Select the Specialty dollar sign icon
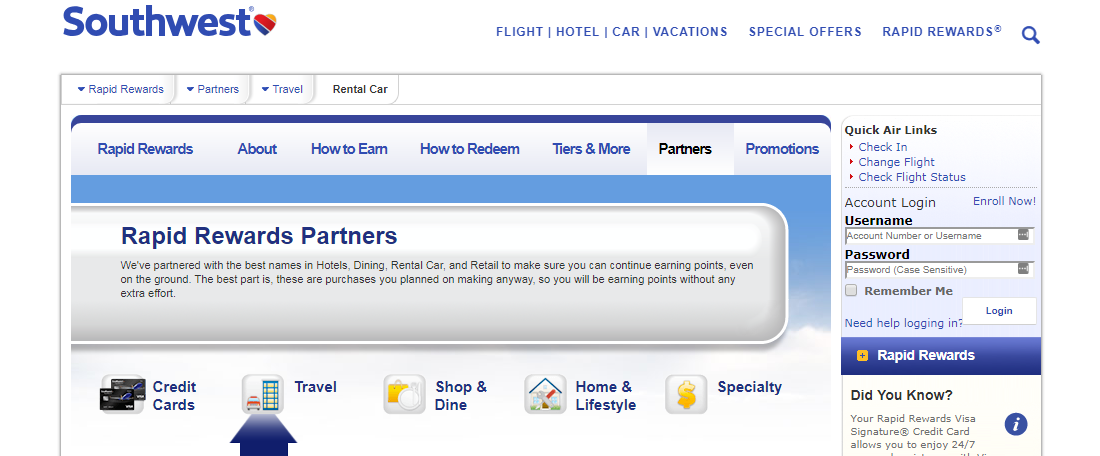 [686, 394]
